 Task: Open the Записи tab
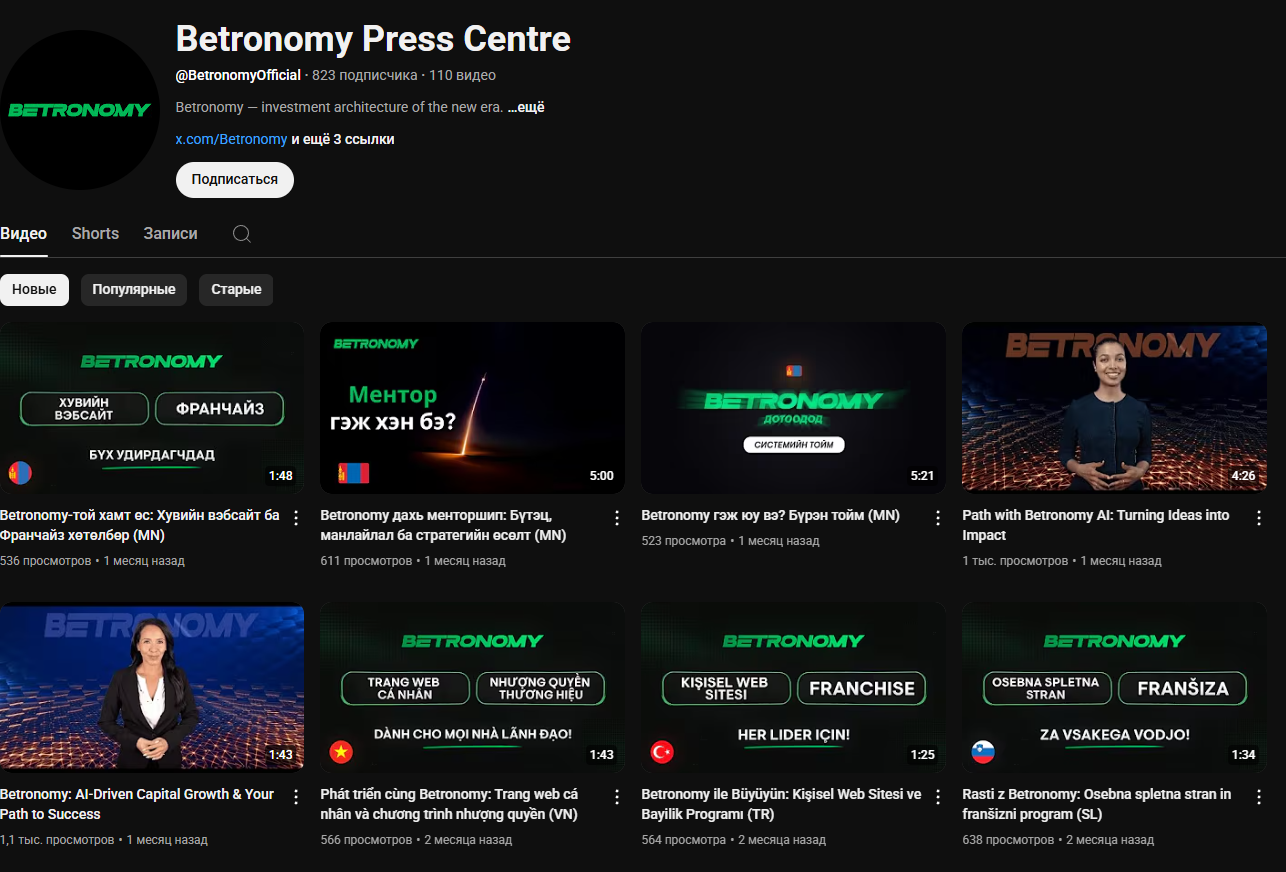coord(170,234)
